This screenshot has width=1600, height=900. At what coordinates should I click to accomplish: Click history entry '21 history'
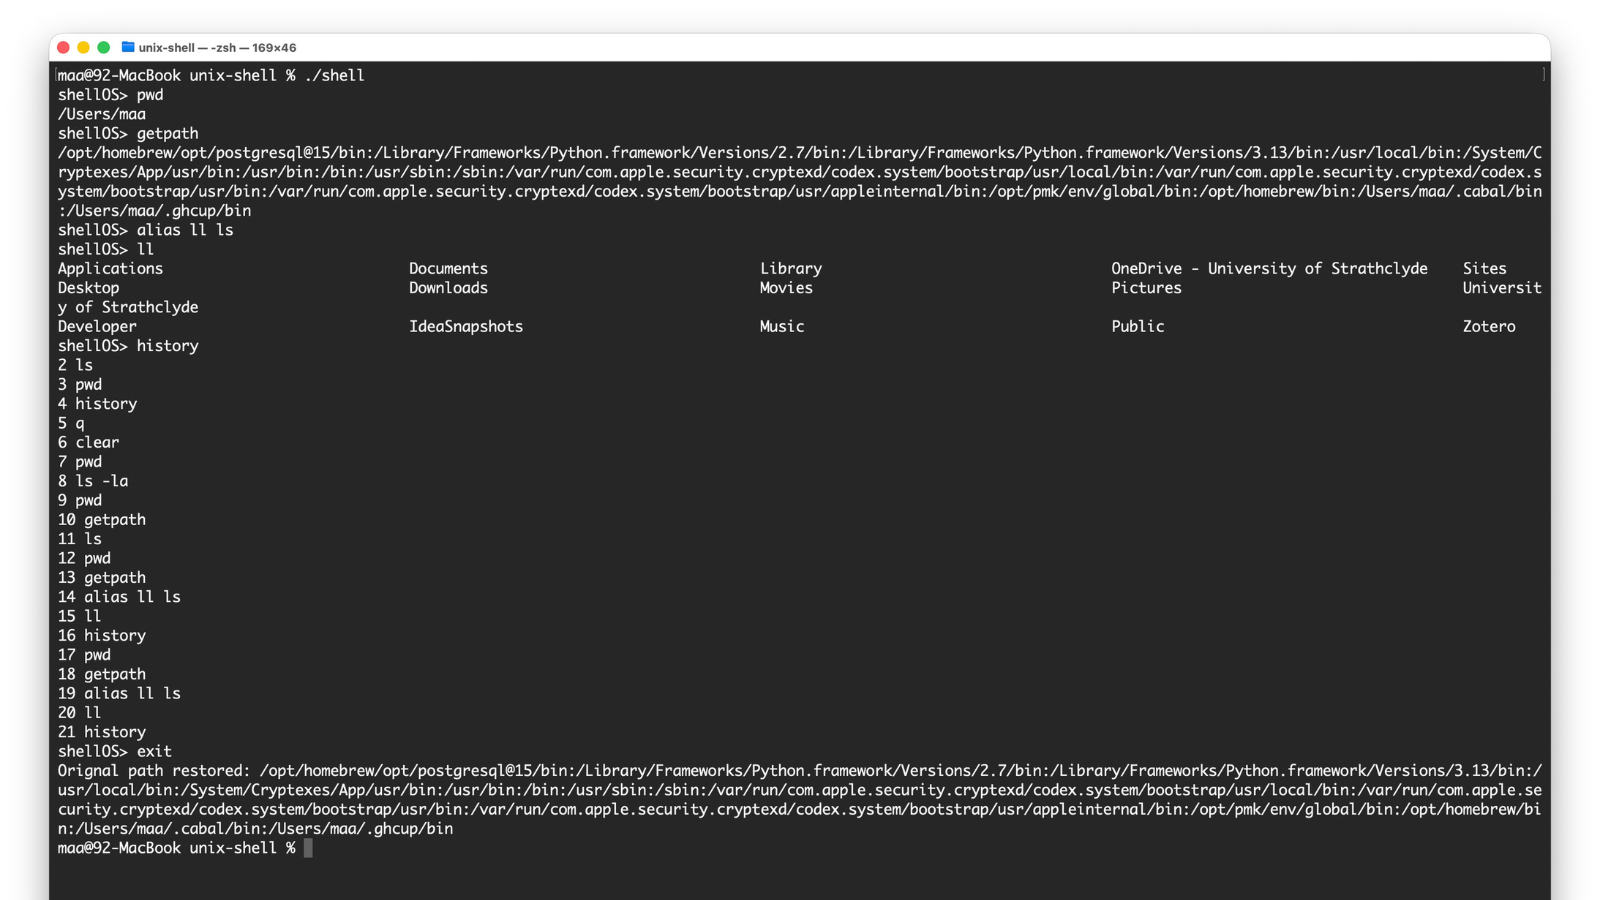point(101,732)
